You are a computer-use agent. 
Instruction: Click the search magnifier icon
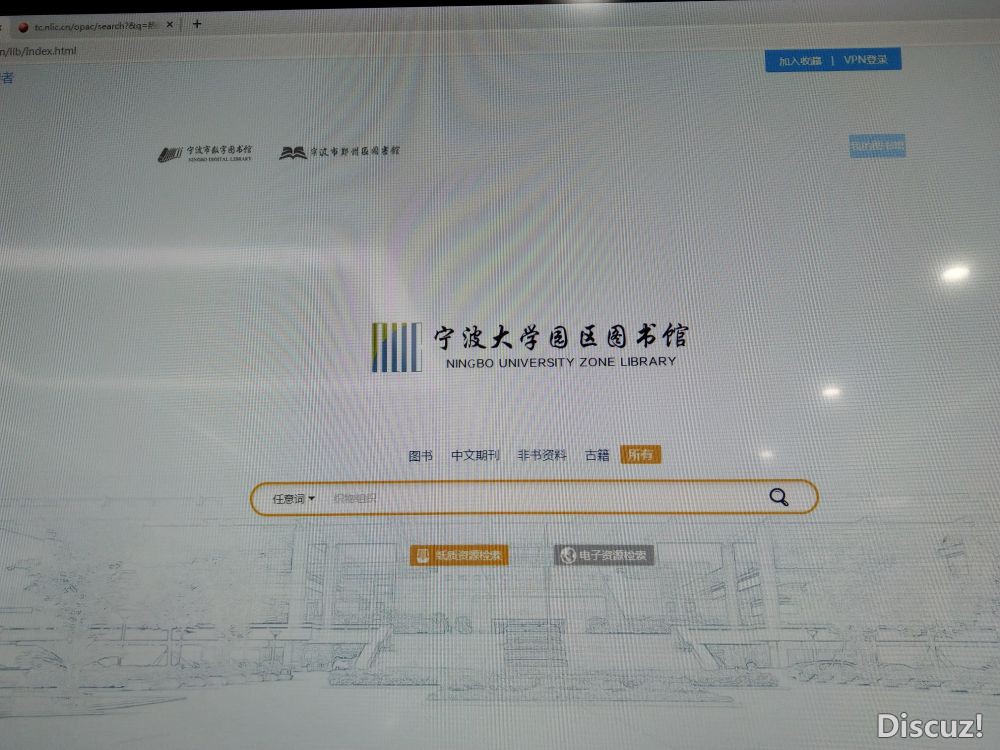[x=779, y=497]
